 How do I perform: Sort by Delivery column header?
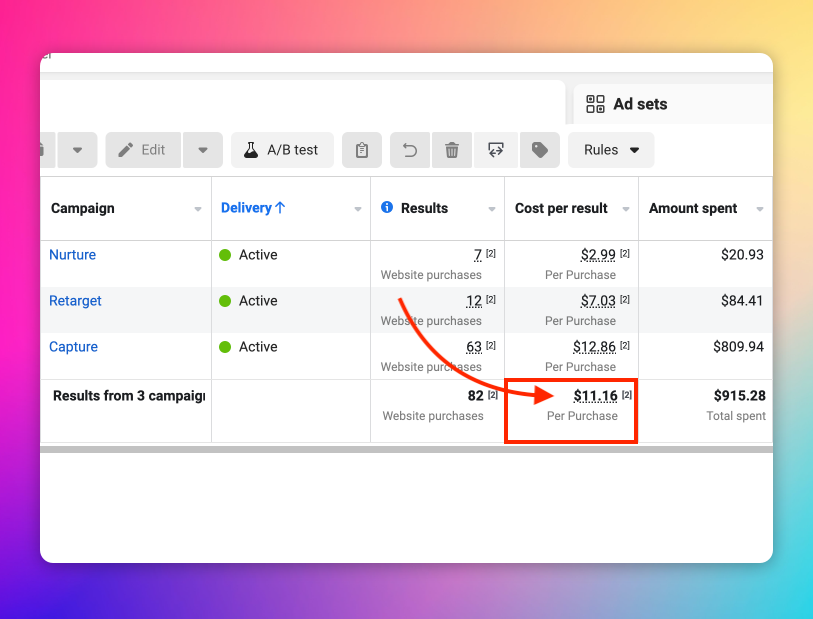tap(253, 208)
